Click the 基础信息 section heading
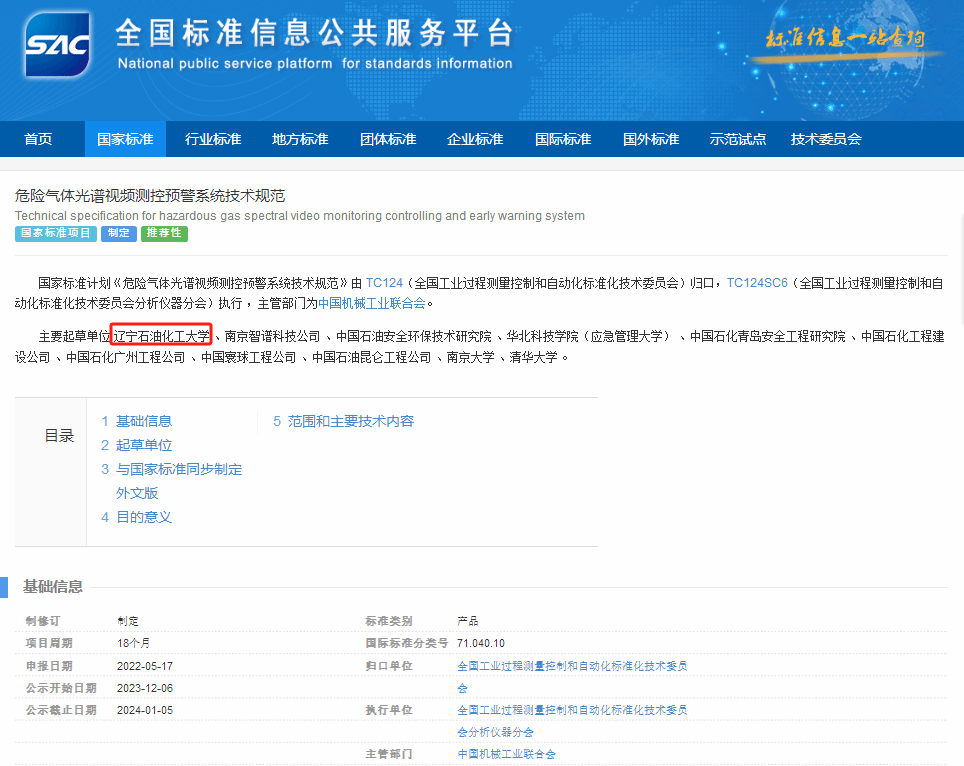 [53, 586]
